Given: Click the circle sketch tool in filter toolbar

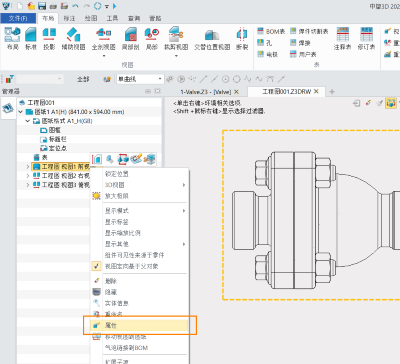Looking at the screenshot, I should coord(237,79).
